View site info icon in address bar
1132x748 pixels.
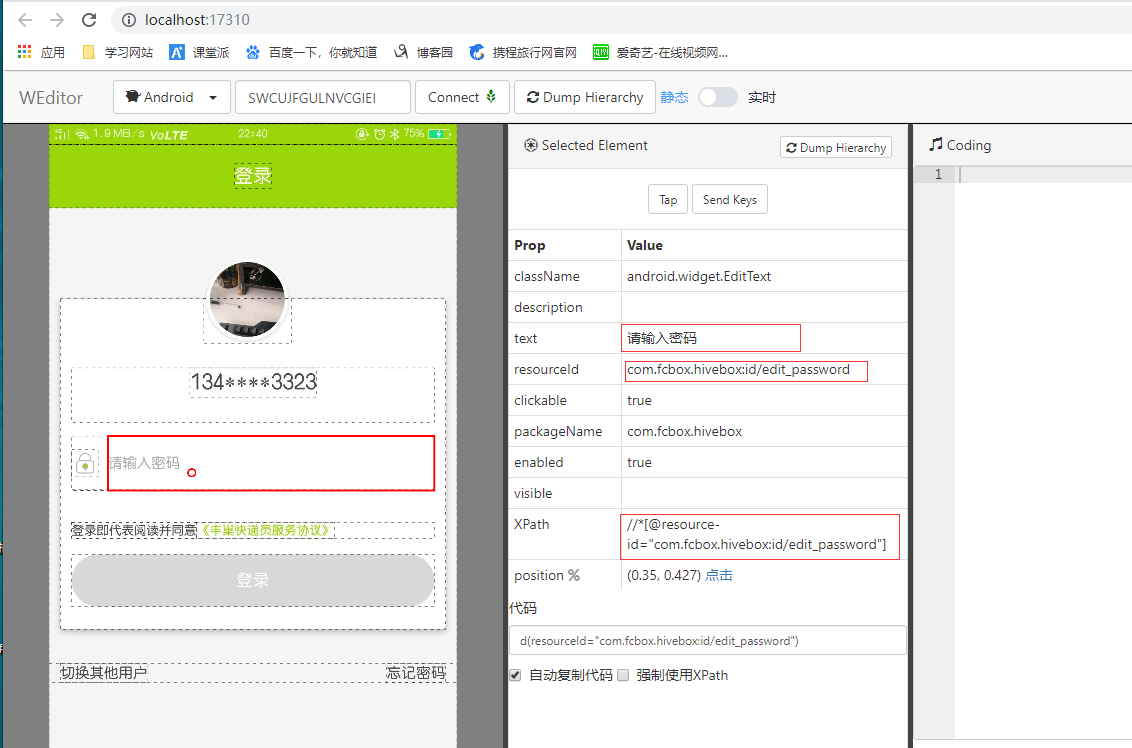tap(129, 20)
